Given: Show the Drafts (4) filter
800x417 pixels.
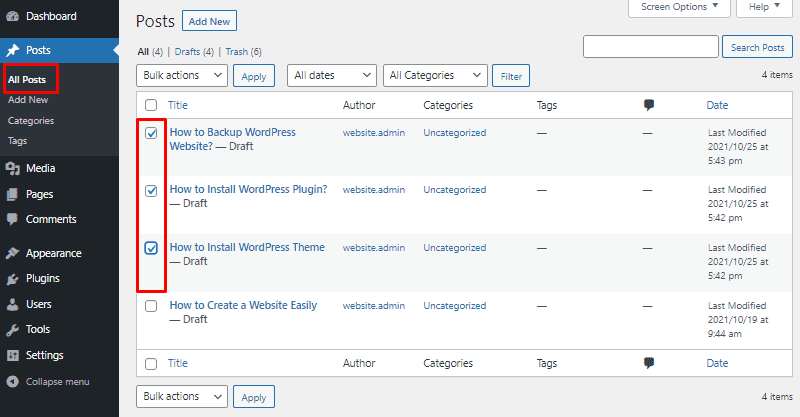Looking at the screenshot, I should pos(194,52).
